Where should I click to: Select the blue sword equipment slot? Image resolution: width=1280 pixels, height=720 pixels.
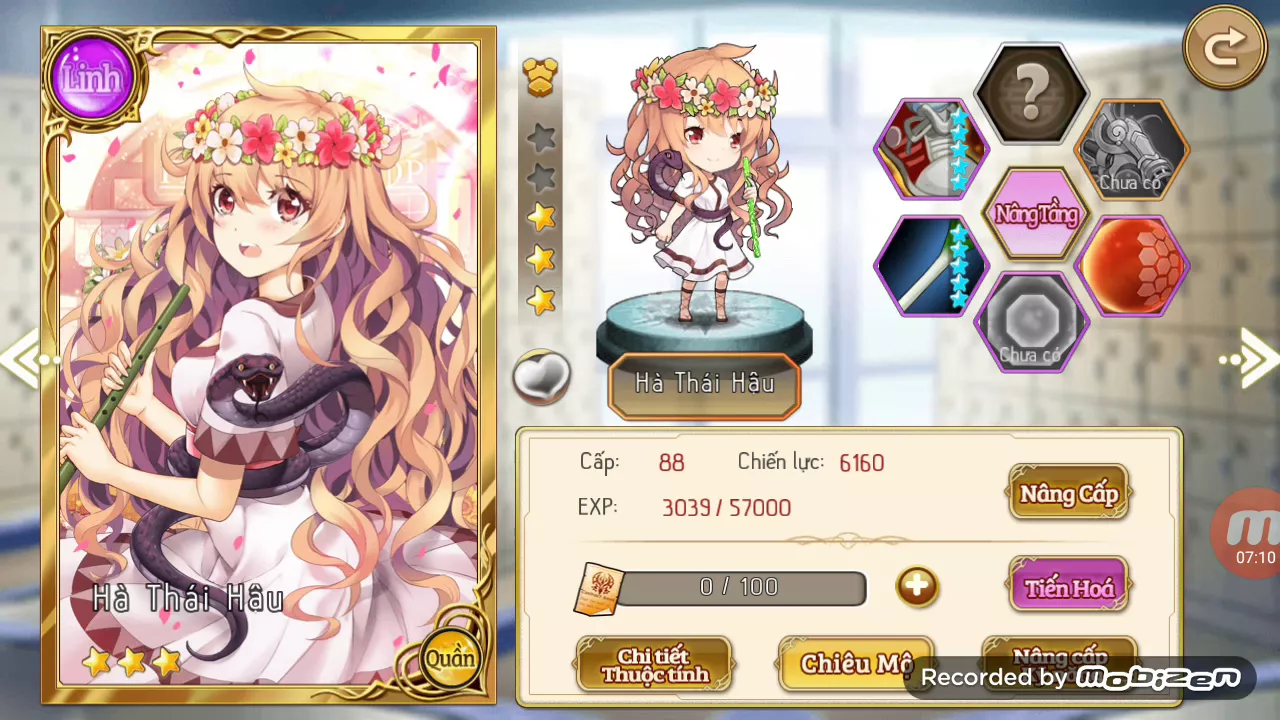tap(931, 266)
